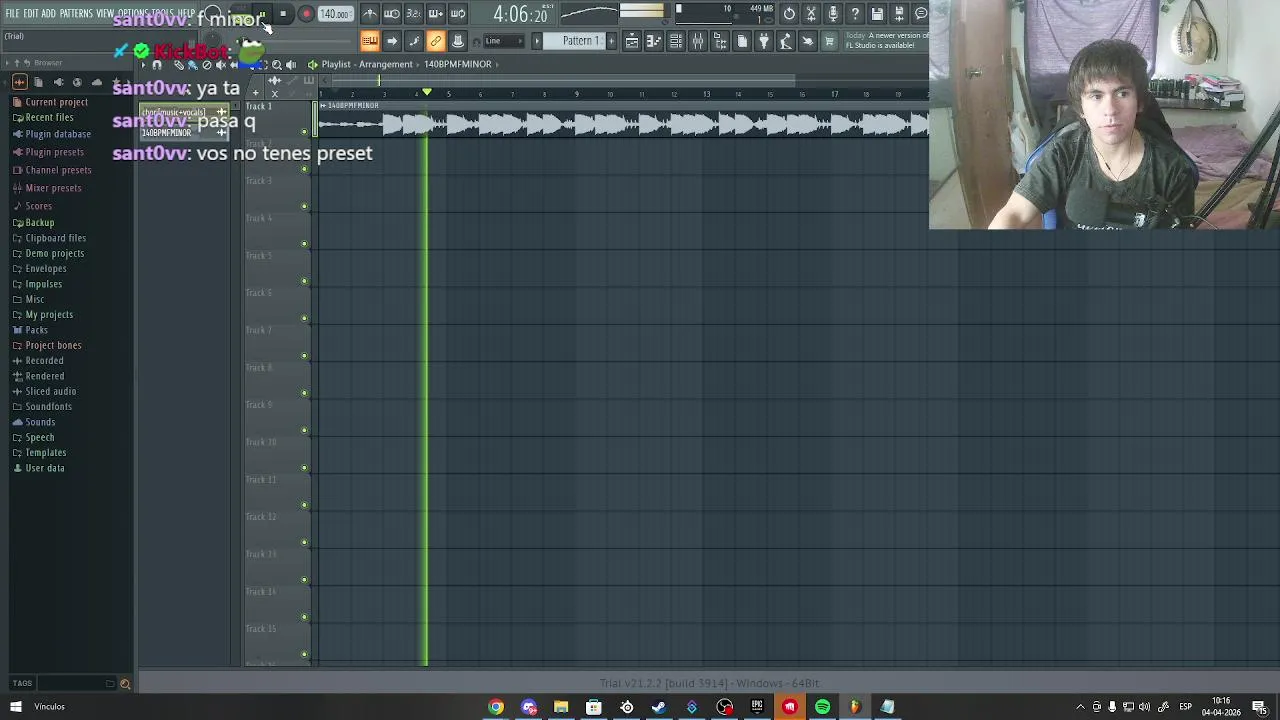Open the ADD menu
The width and height of the screenshot is (1280, 720).
[x=48, y=14]
